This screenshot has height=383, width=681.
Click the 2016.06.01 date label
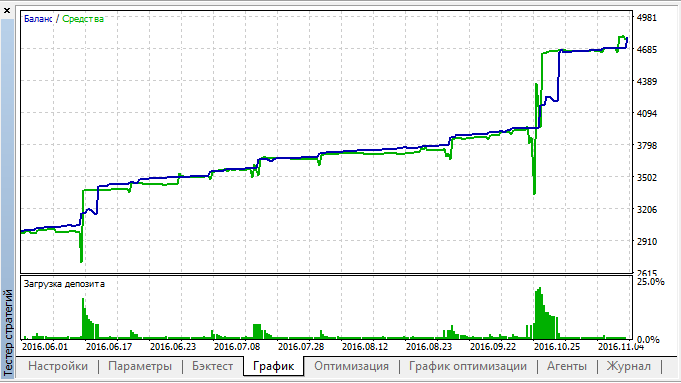point(45,347)
